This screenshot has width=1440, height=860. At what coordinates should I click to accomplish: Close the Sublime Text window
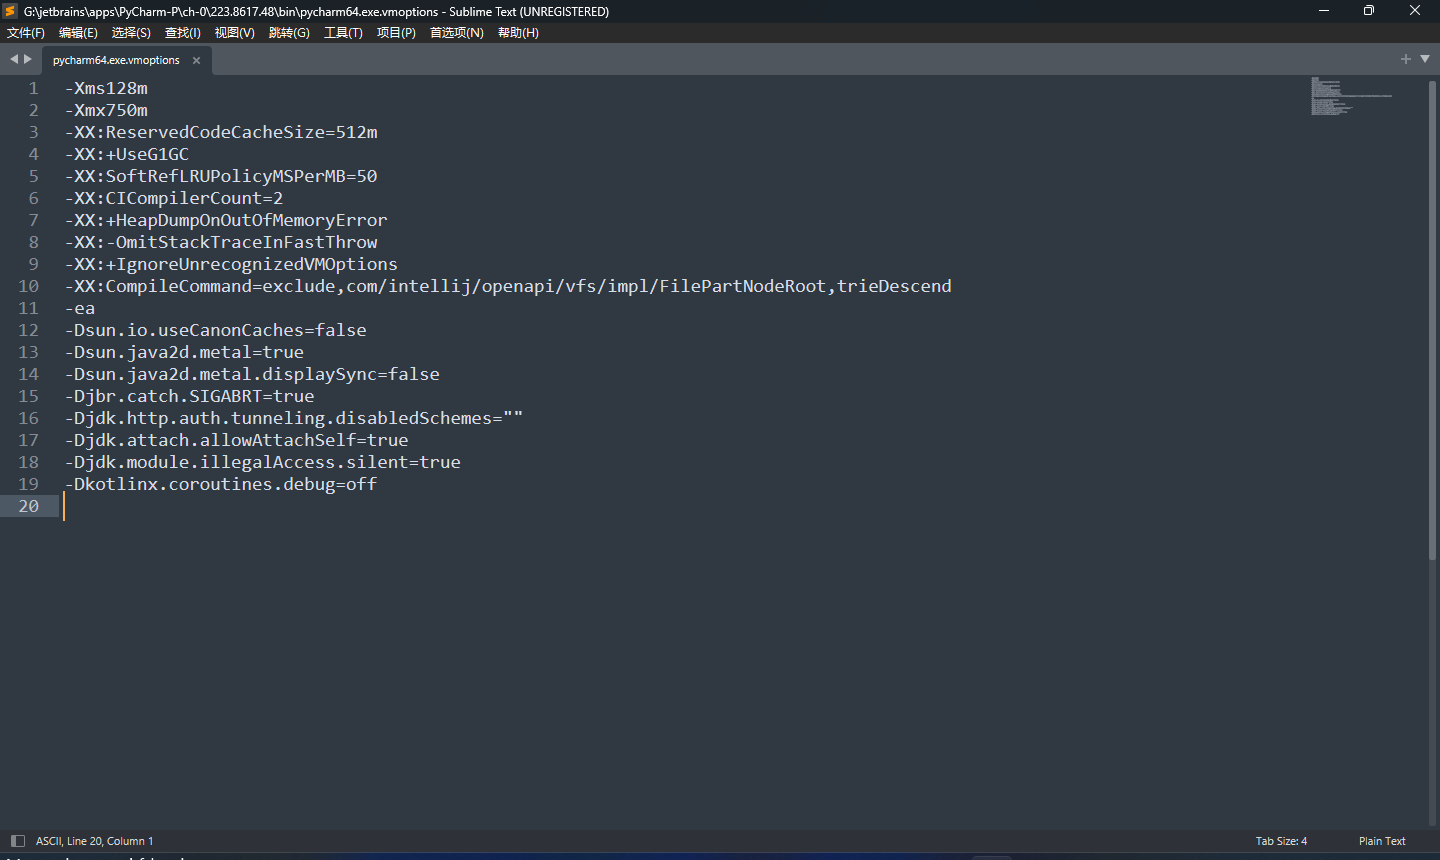[1415, 11]
